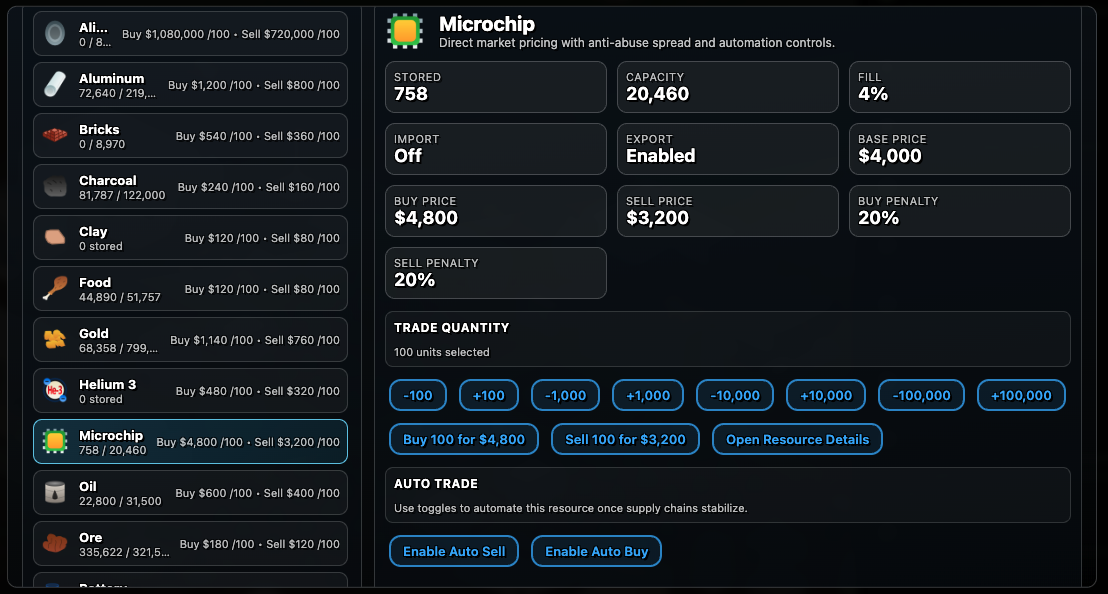
Task: Click the Food drumstick icon
Action: [54, 288]
